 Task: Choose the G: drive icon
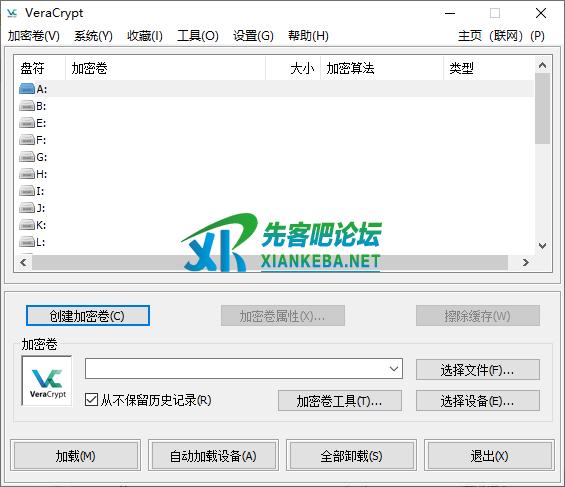click(x=27, y=157)
